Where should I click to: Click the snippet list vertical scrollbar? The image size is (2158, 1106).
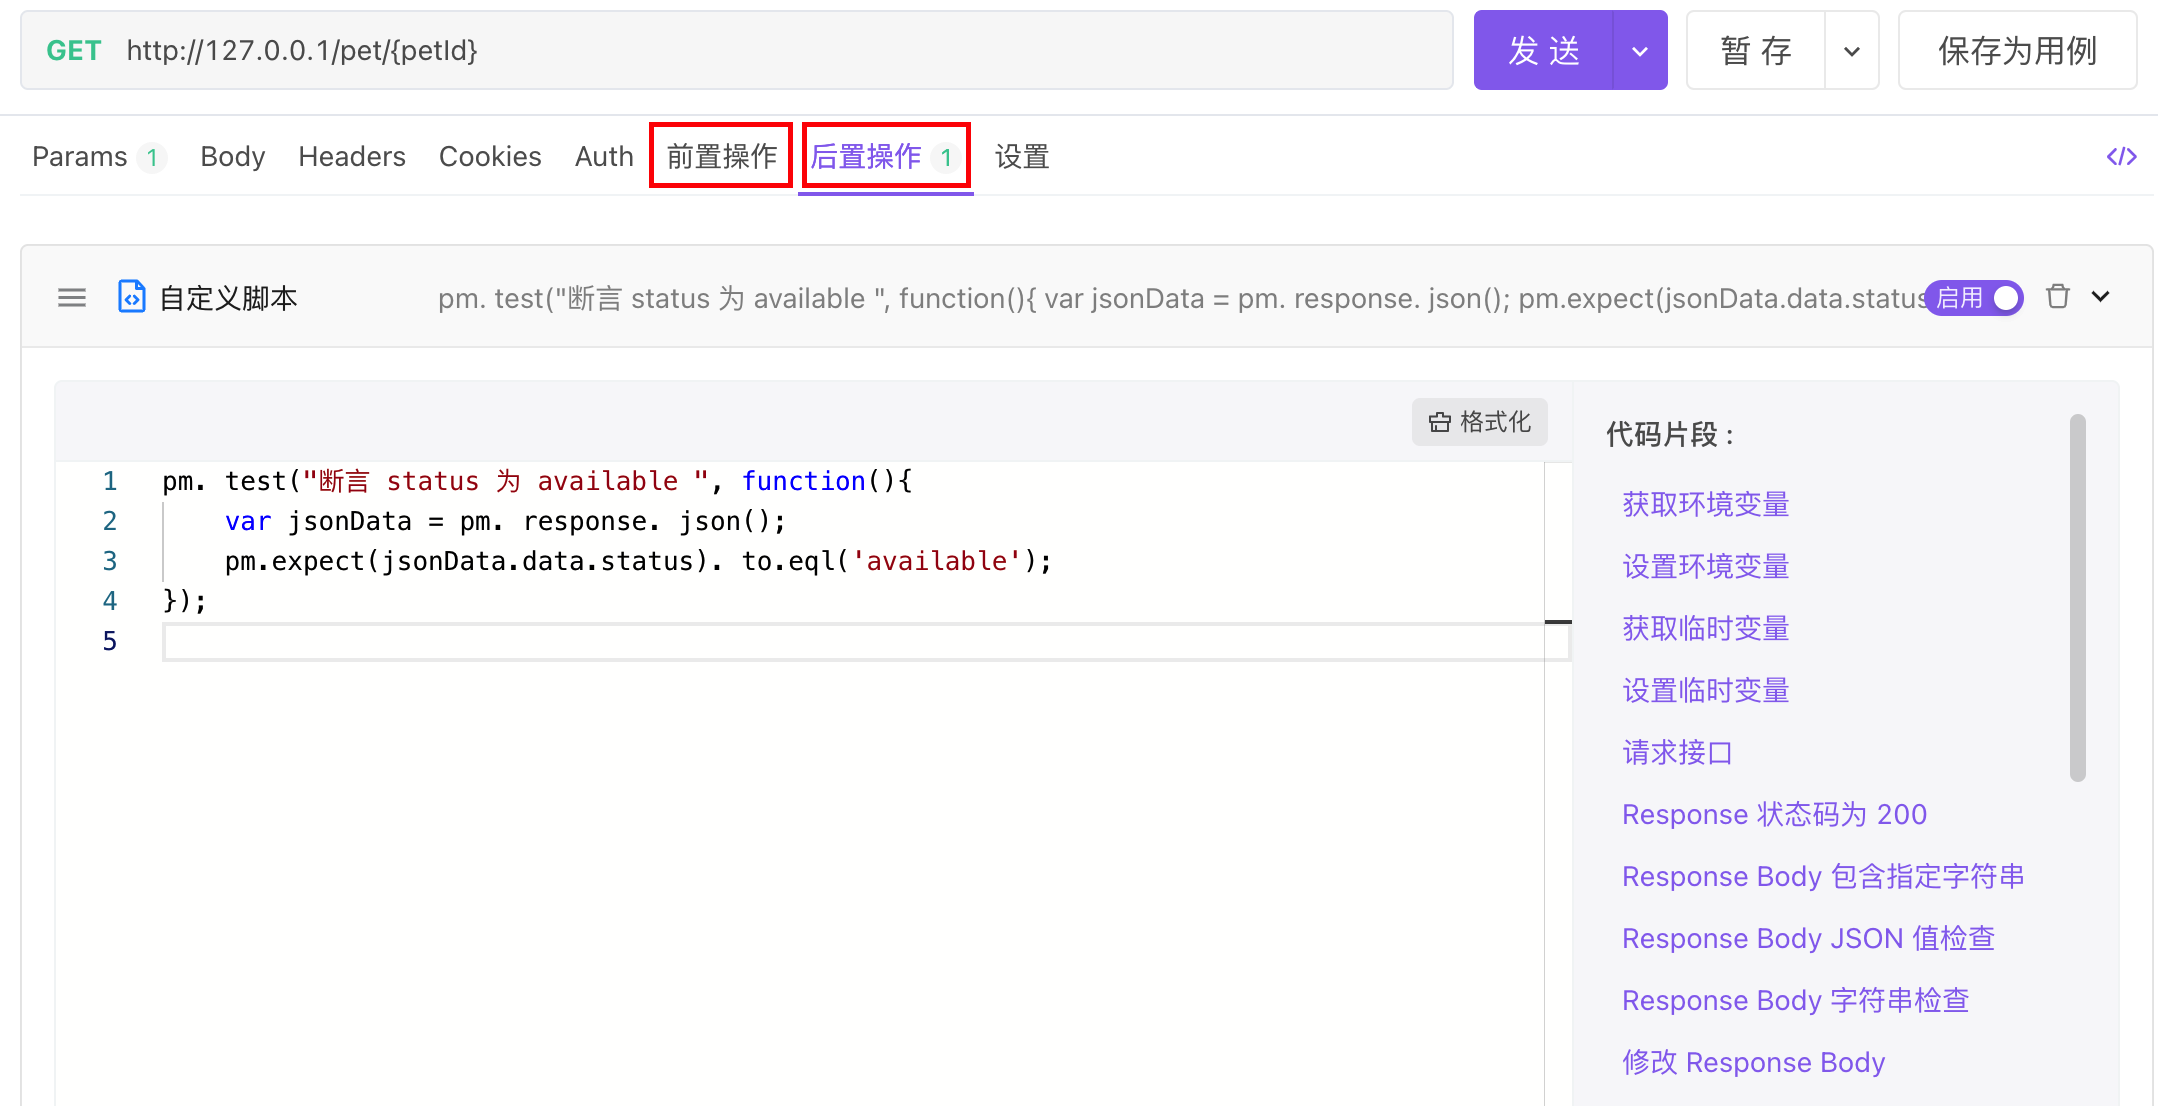(x=2077, y=597)
